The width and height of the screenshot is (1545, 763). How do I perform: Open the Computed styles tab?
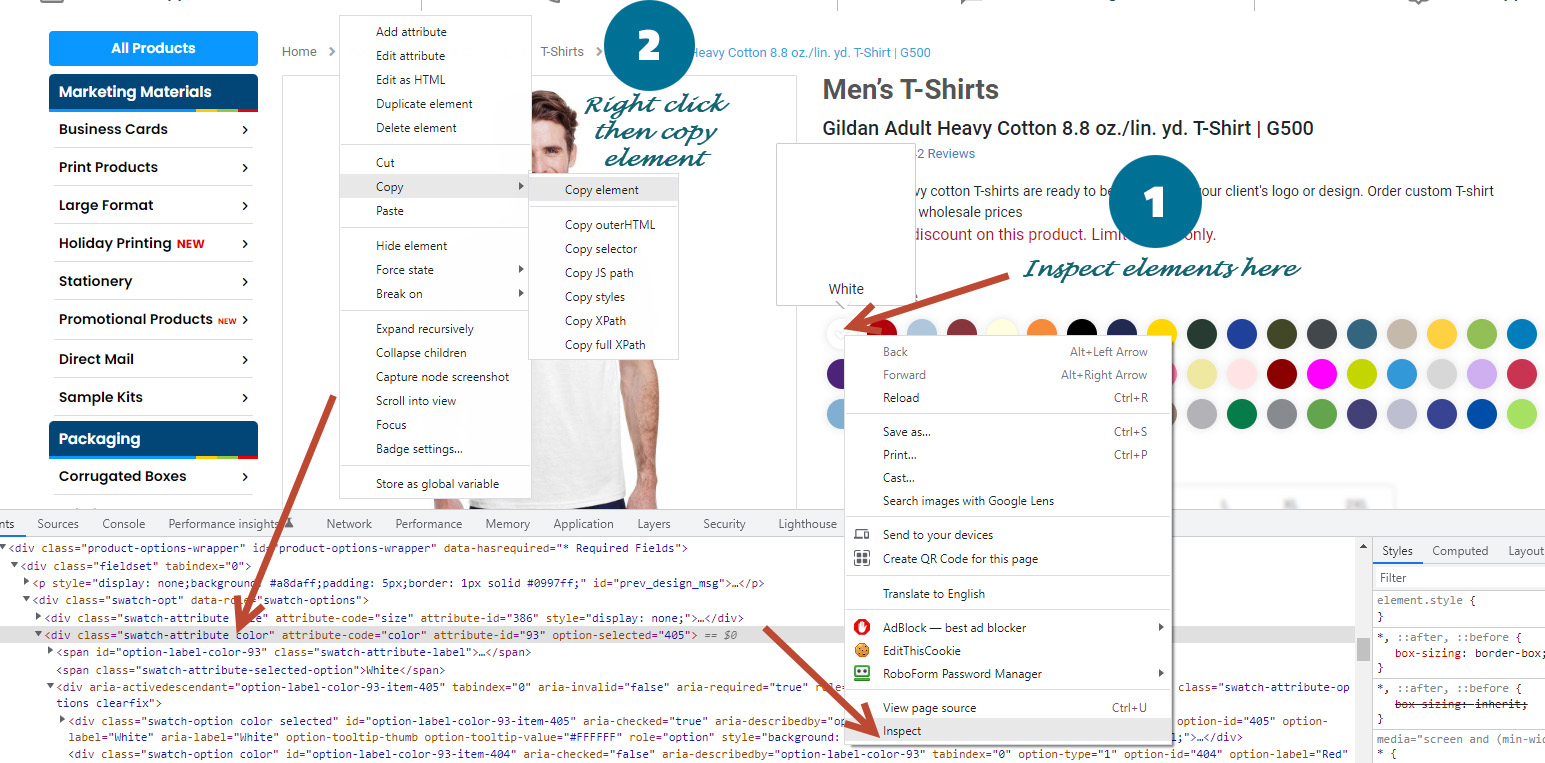(1460, 551)
